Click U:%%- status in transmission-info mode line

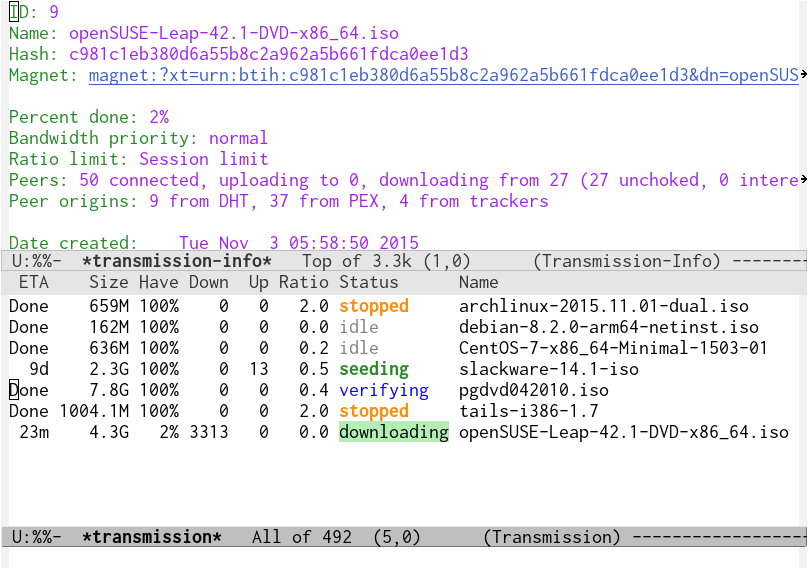(37, 261)
